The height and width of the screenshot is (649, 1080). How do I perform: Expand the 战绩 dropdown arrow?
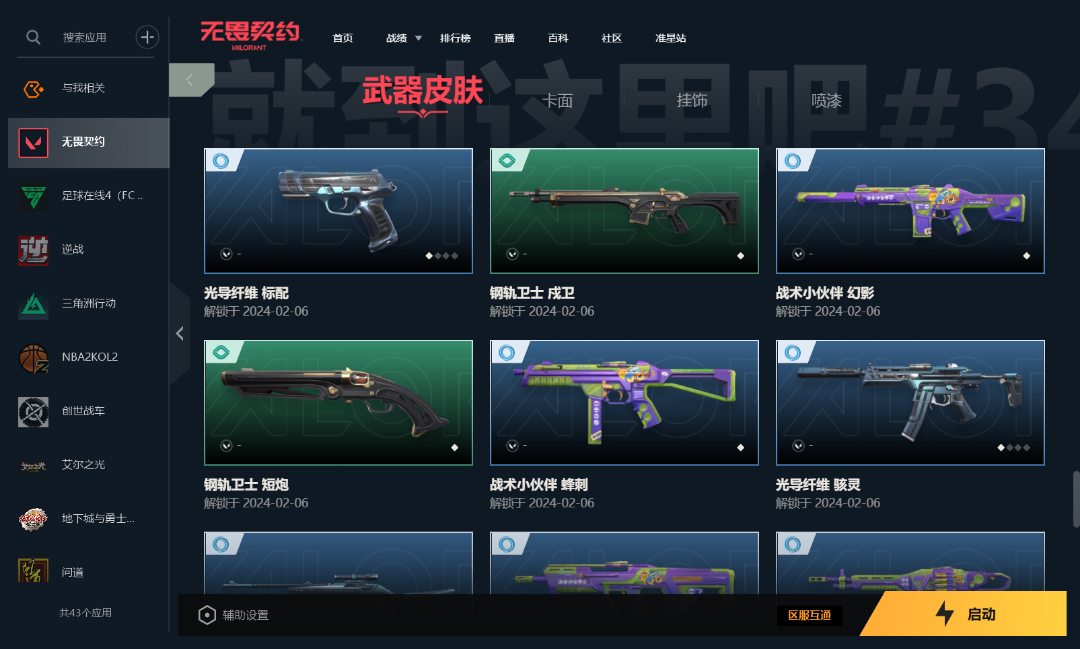click(418, 39)
